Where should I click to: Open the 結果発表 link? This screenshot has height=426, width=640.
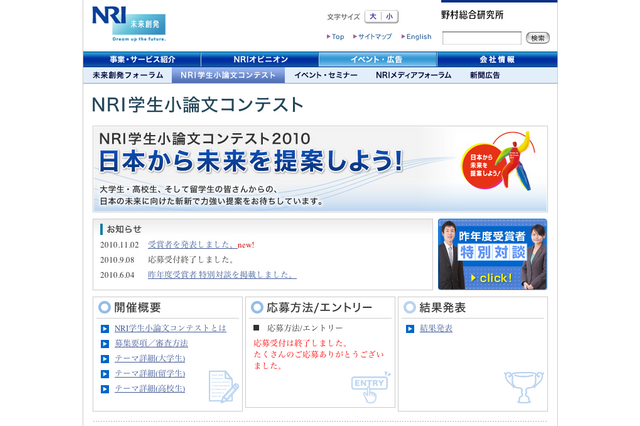(436, 328)
